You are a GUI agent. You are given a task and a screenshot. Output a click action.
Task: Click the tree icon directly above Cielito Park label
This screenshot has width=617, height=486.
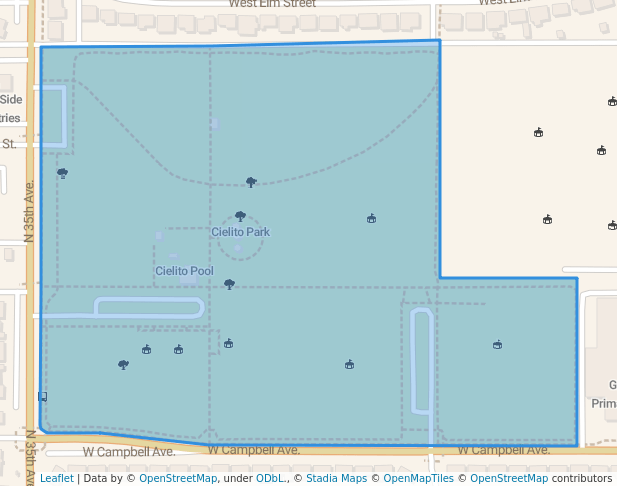pos(240,216)
